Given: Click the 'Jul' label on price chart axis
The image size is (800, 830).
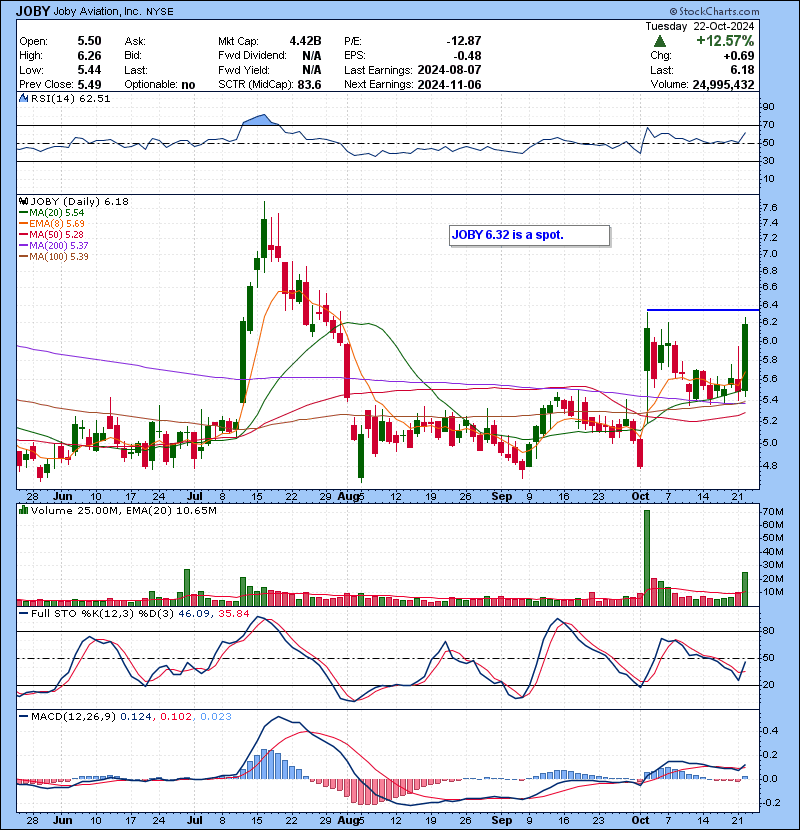Looking at the screenshot, I should (195, 497).
